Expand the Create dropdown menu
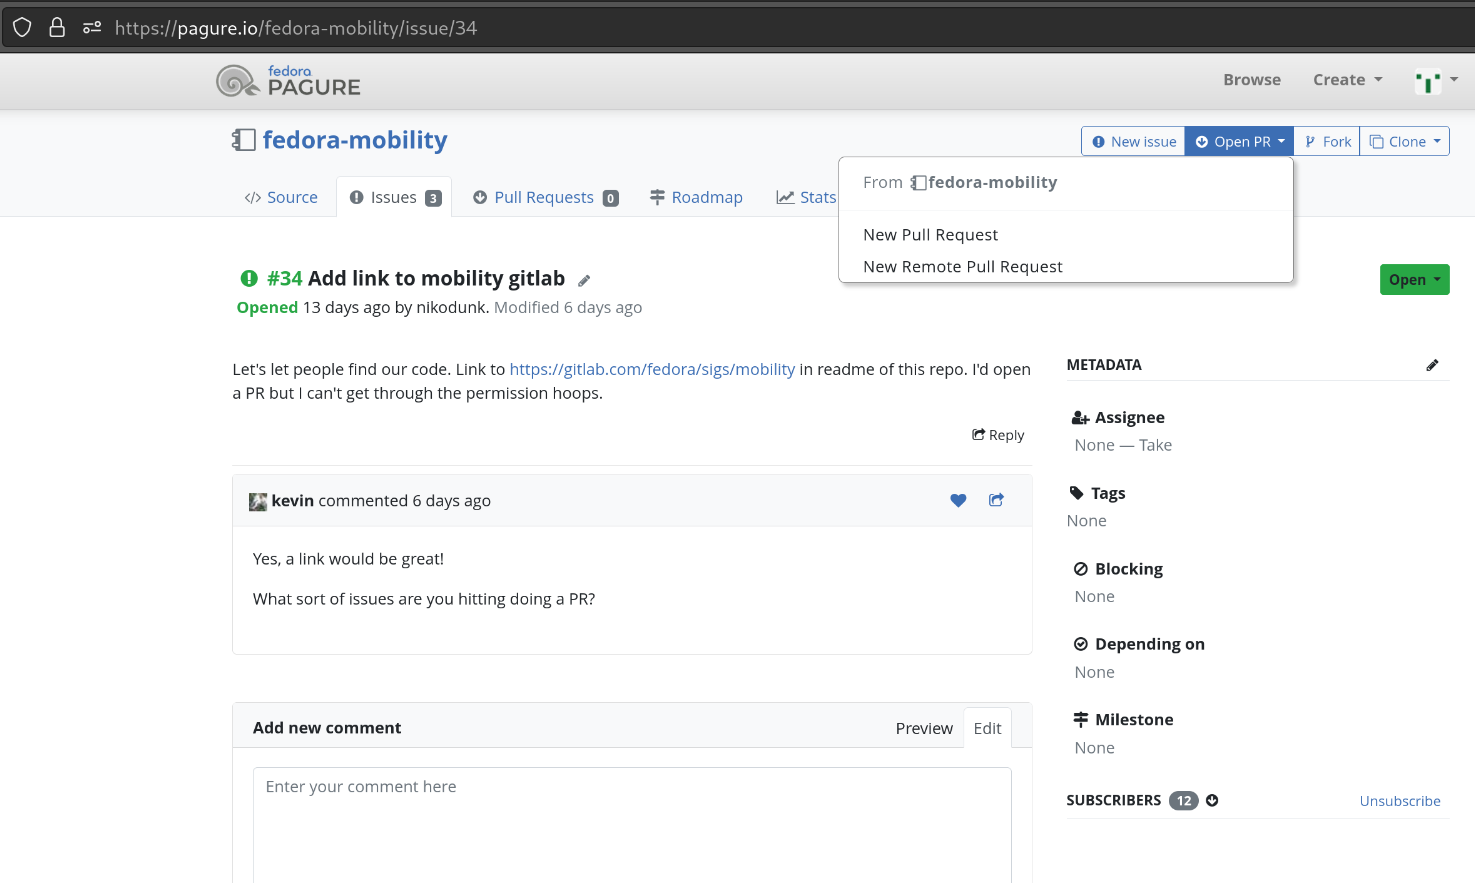 1348,80
